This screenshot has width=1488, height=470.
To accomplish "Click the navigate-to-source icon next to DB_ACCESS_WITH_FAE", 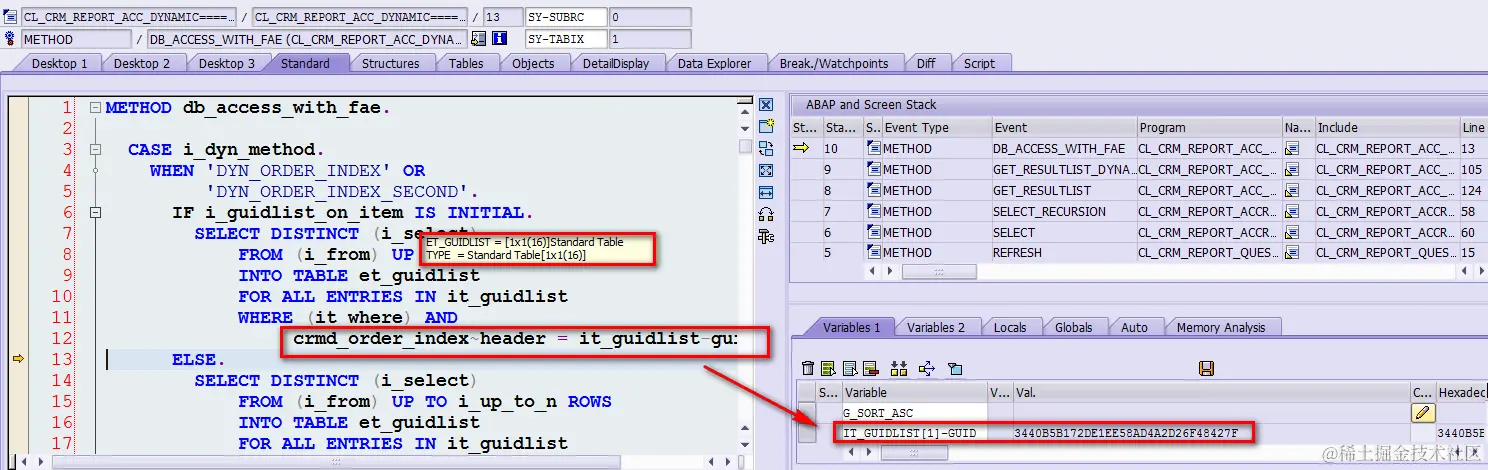I will pyautogui.click(x=478, y=39).
